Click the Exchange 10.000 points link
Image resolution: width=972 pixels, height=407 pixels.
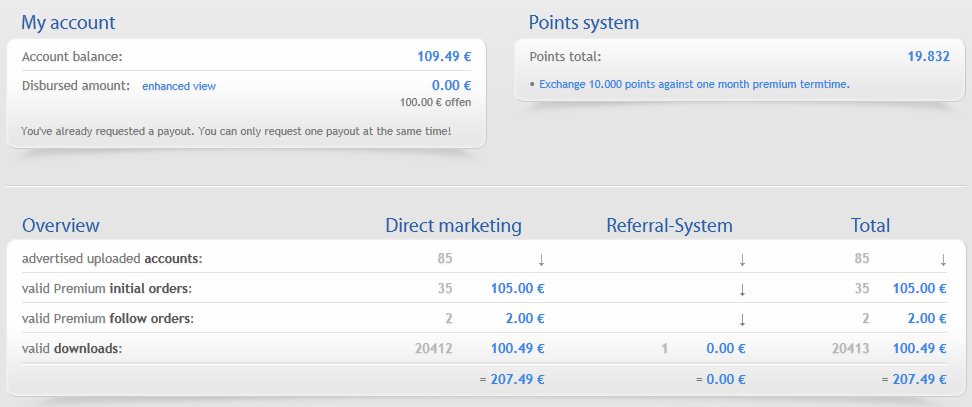coord(694,84)
